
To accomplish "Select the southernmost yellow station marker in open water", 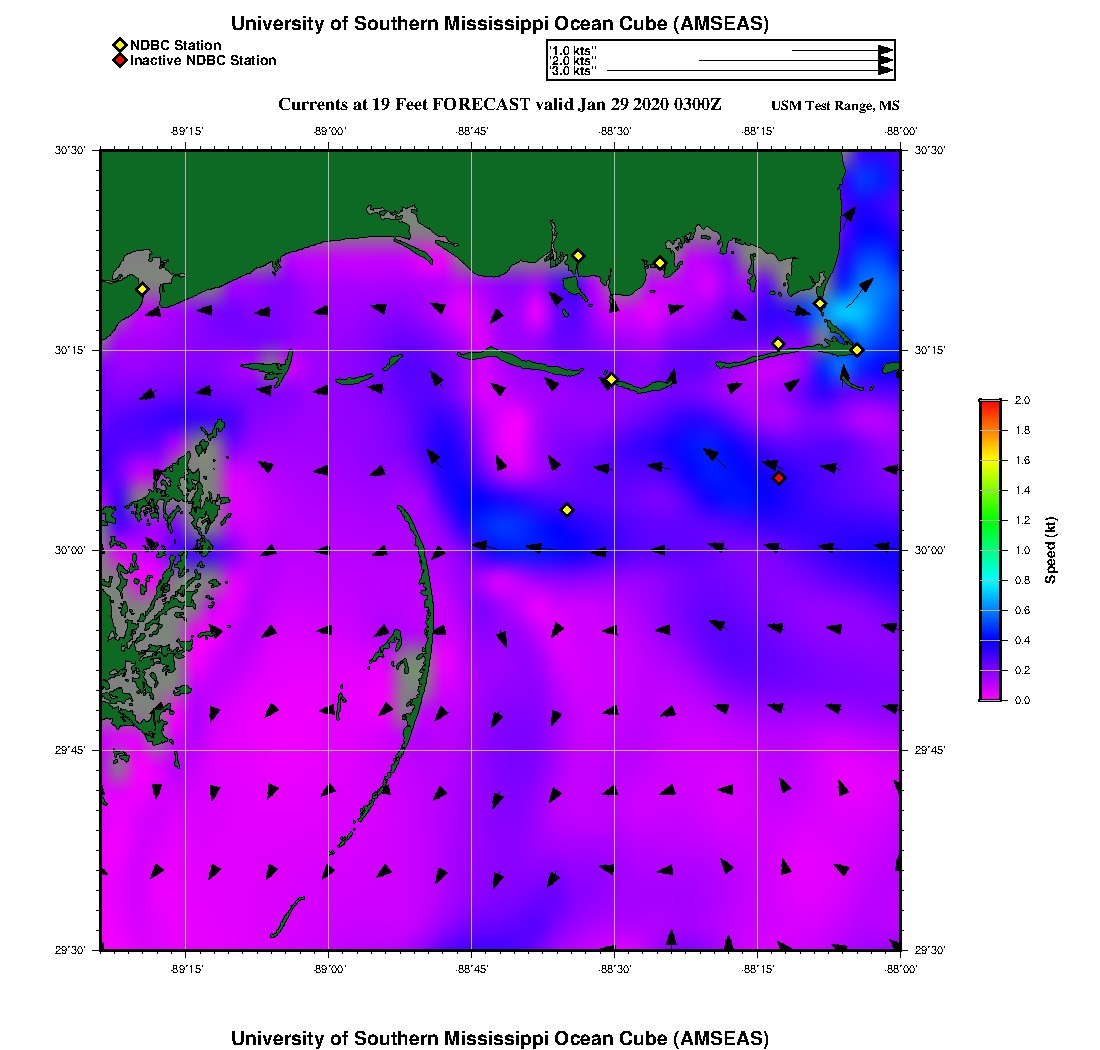I will click(567, 510).
